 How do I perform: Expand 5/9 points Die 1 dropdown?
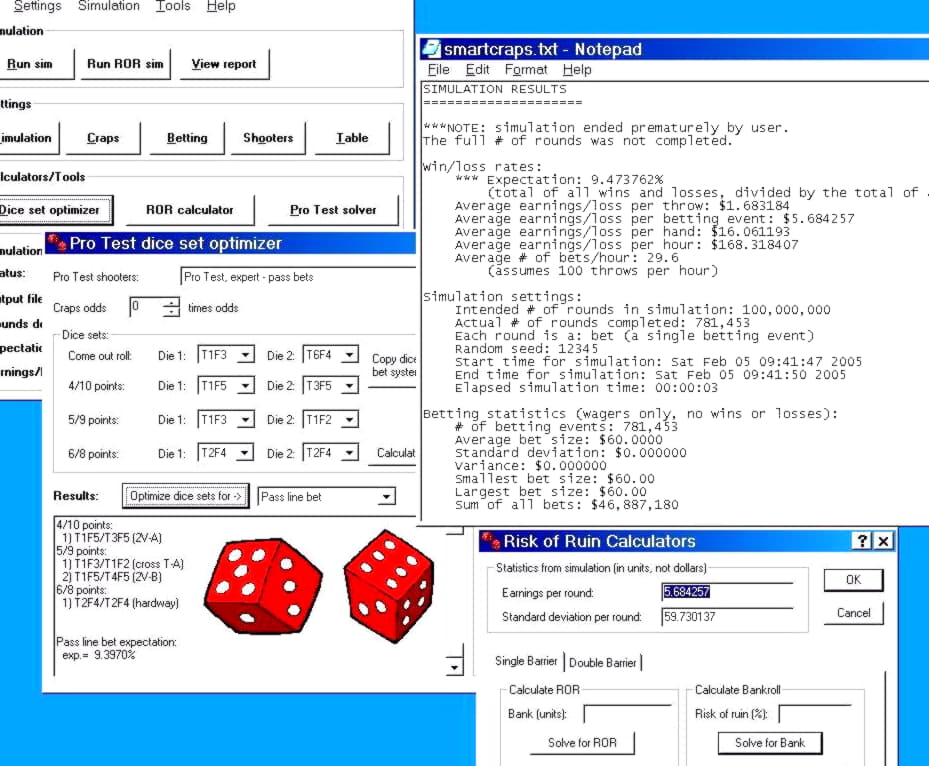point(245,420)
